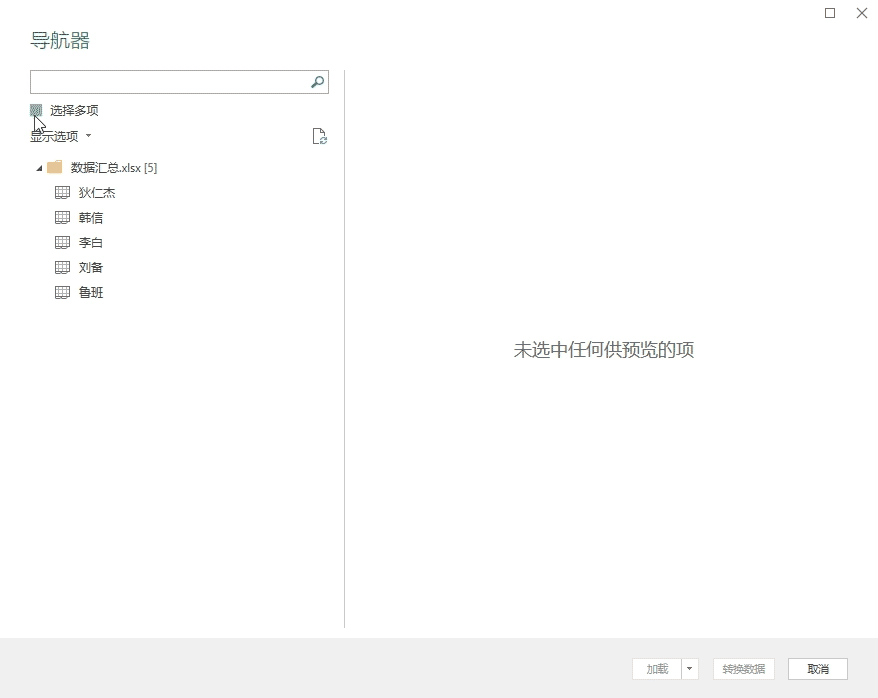Select the 狄仁杰 table
The width and height of the screenshot is (878, 698).
96,193
